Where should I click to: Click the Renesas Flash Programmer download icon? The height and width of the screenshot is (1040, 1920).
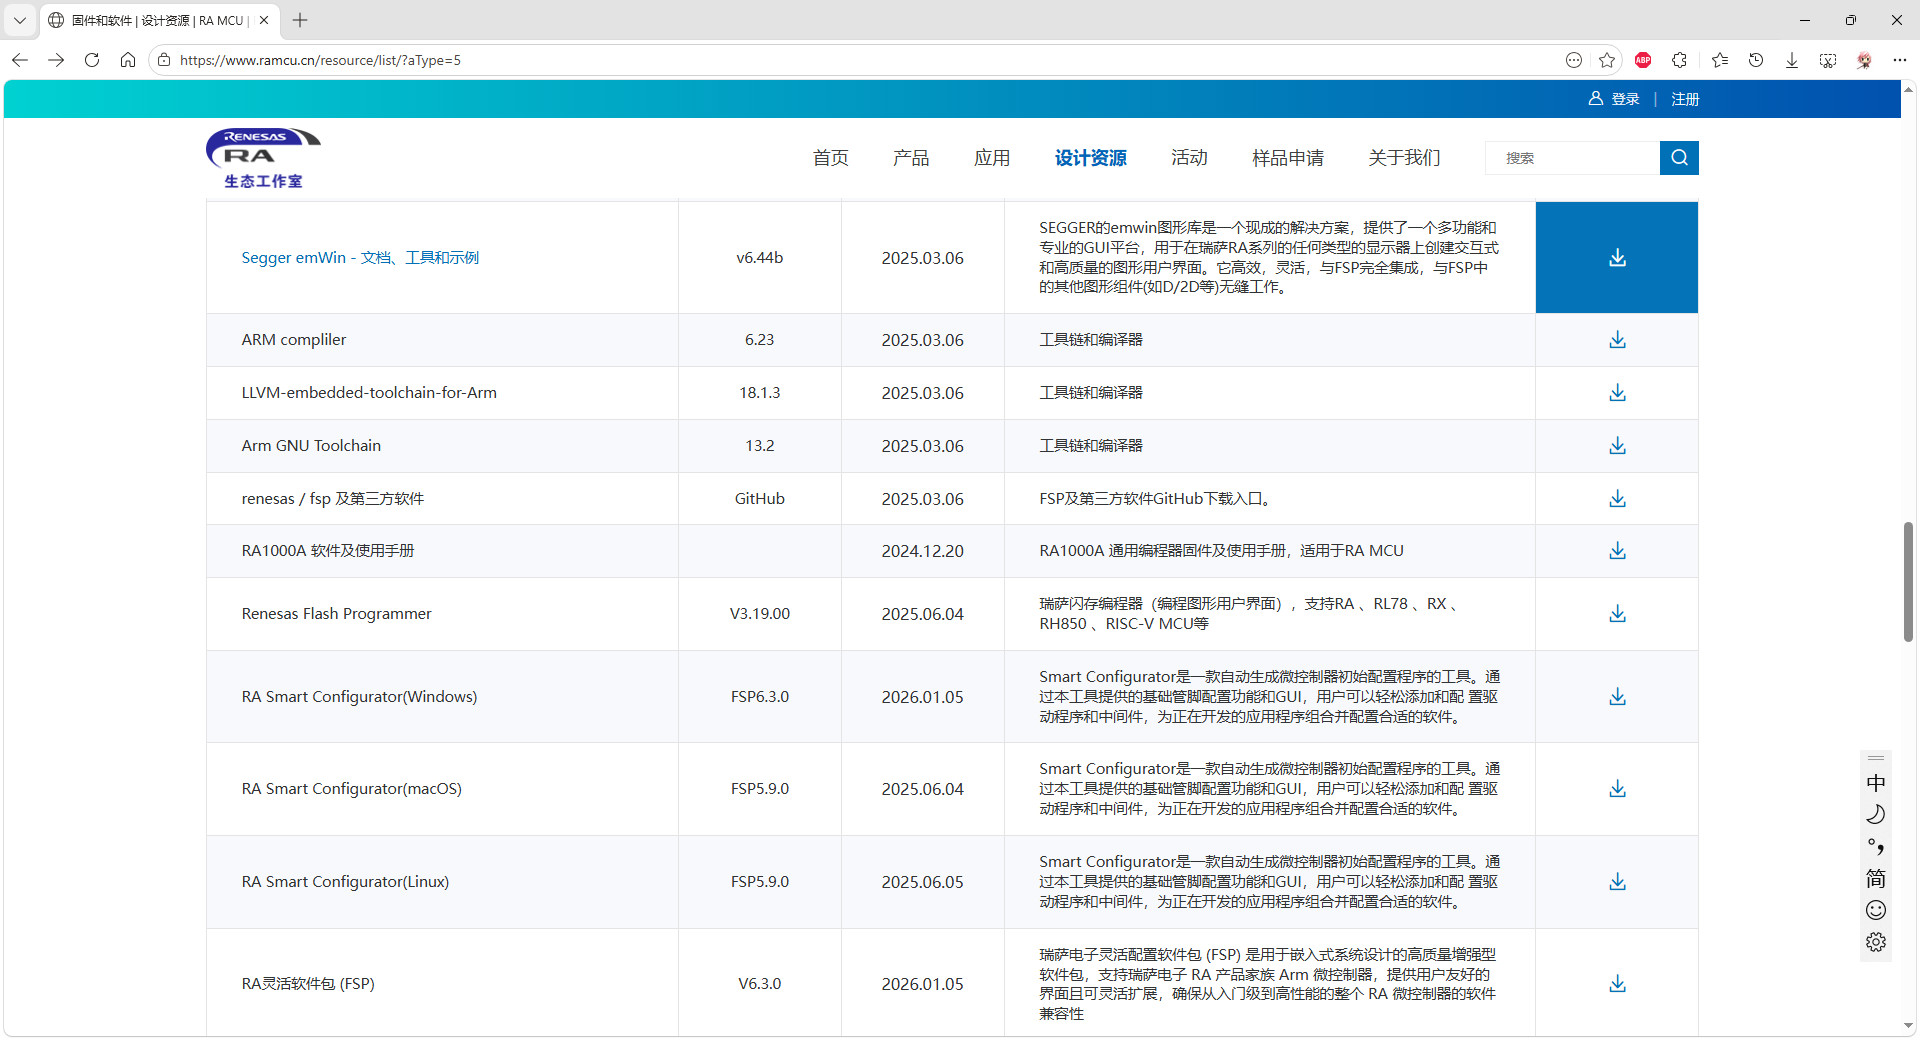(x=1617, y=614)
